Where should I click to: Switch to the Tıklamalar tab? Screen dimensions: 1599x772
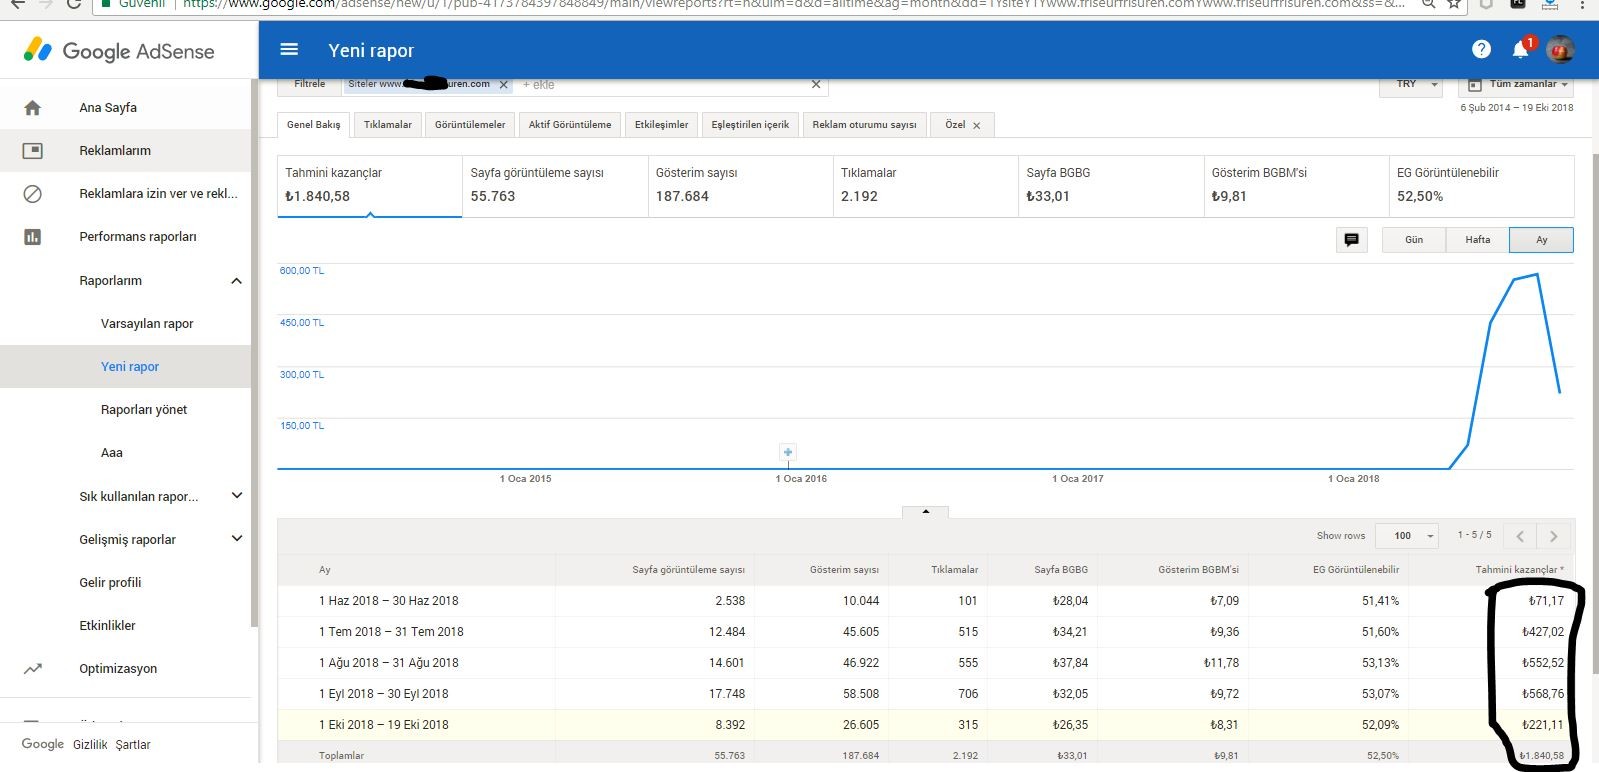[x=388, y=125]
